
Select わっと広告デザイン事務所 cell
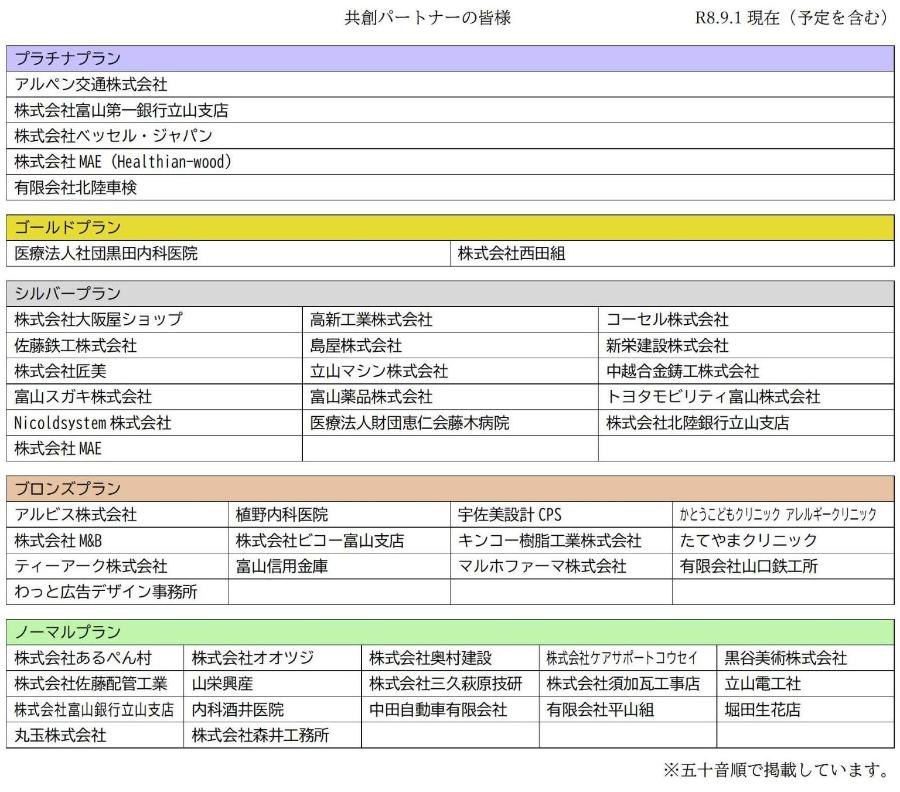[x=118, y=592]
